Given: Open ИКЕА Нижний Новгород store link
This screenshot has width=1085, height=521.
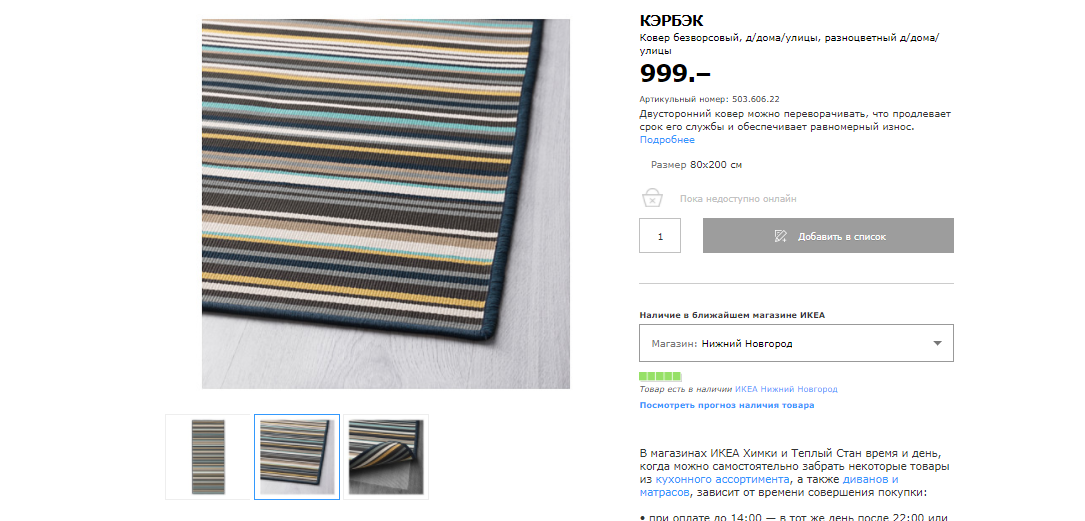Looking at the screenshot, I should point(786,390).
